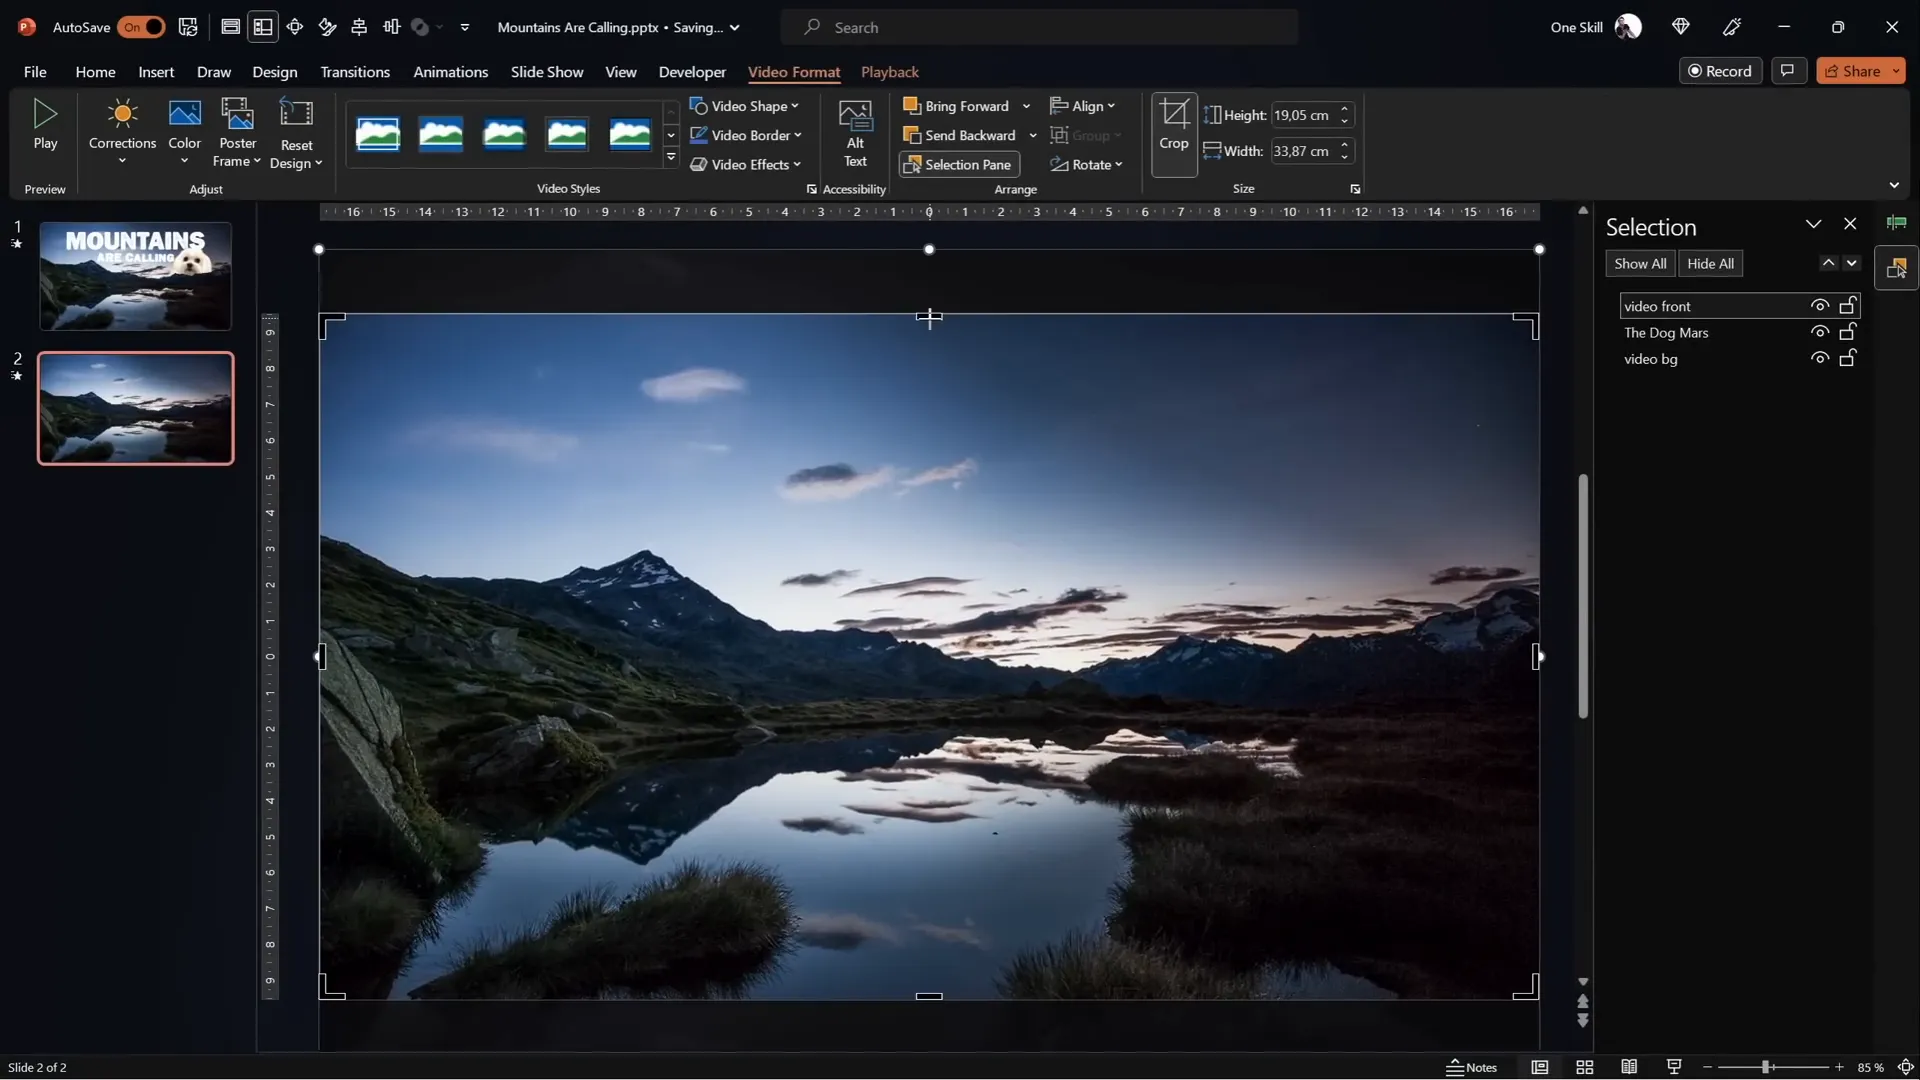Select slide 2 thumbnail
Image resolution: width=1920 pixels, height=1080 pixels.
pyautogui.click(x=135, y=408)
